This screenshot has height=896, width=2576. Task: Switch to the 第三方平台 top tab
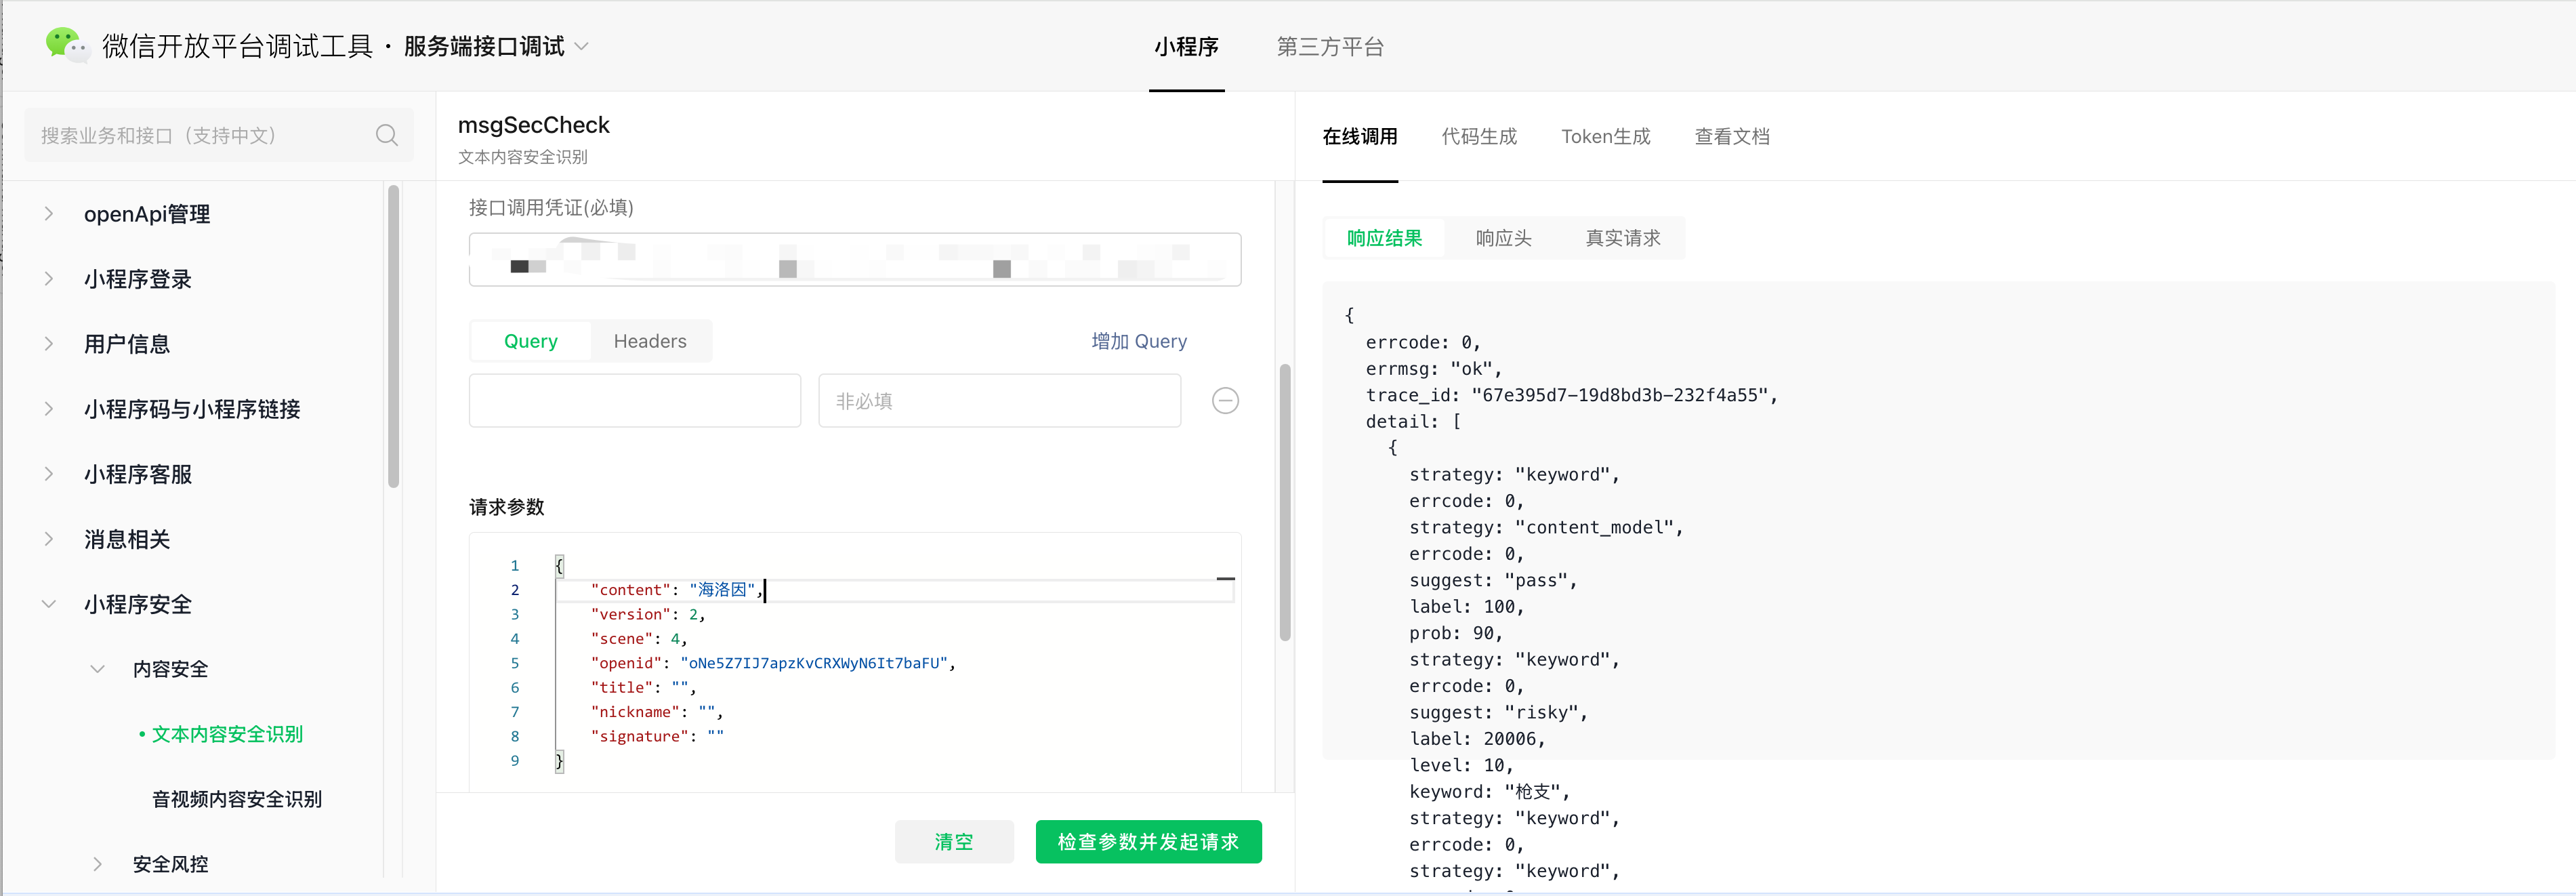(1330, 47)
